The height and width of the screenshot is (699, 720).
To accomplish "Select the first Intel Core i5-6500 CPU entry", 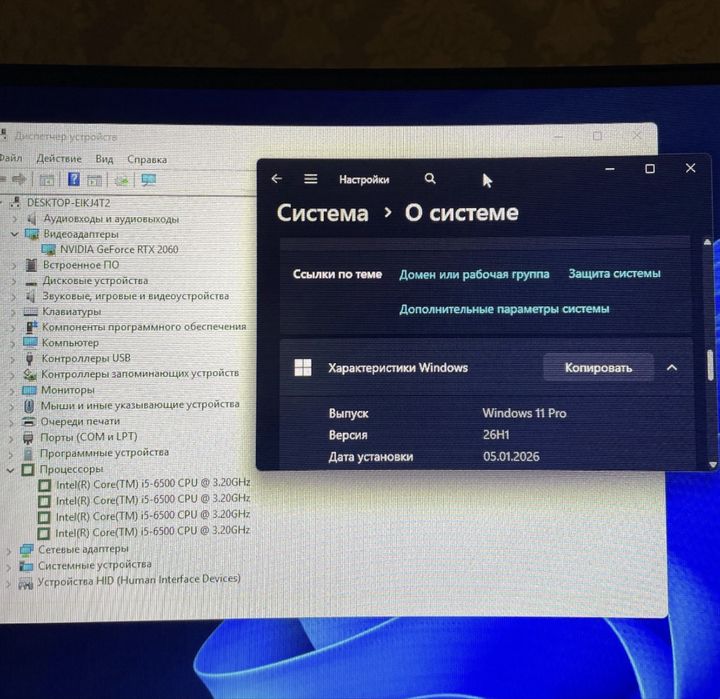I will (x=153, y=483).
